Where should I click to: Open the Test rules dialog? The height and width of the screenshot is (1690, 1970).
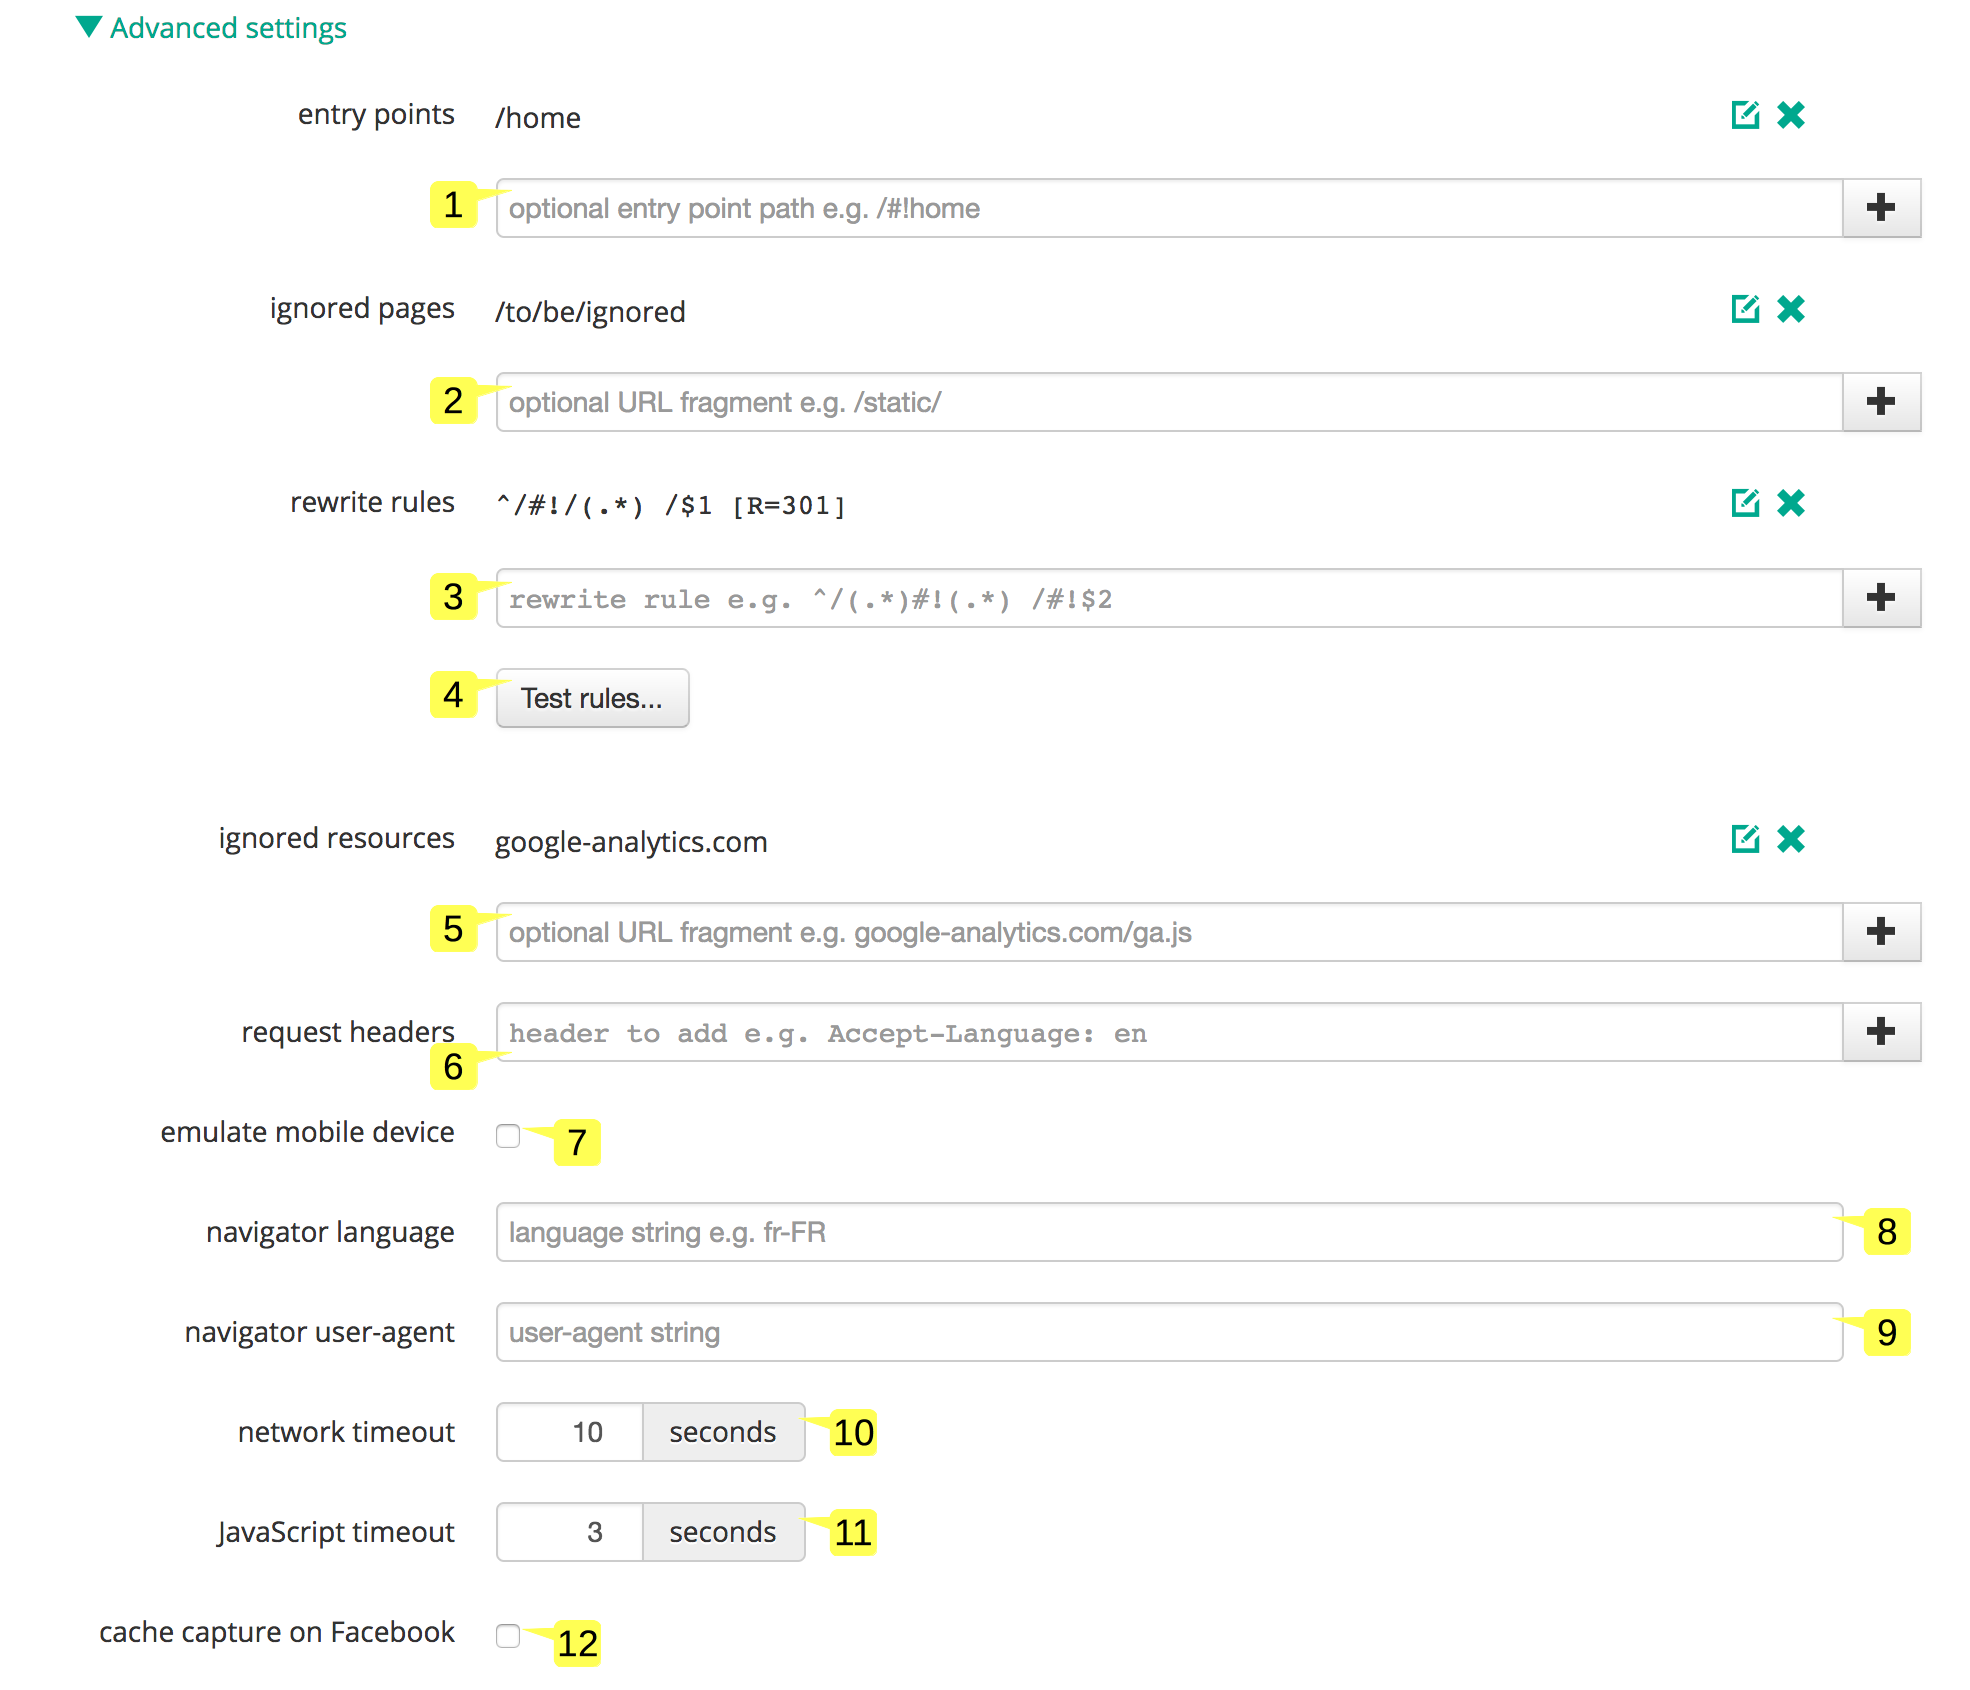tap(592, 698)
